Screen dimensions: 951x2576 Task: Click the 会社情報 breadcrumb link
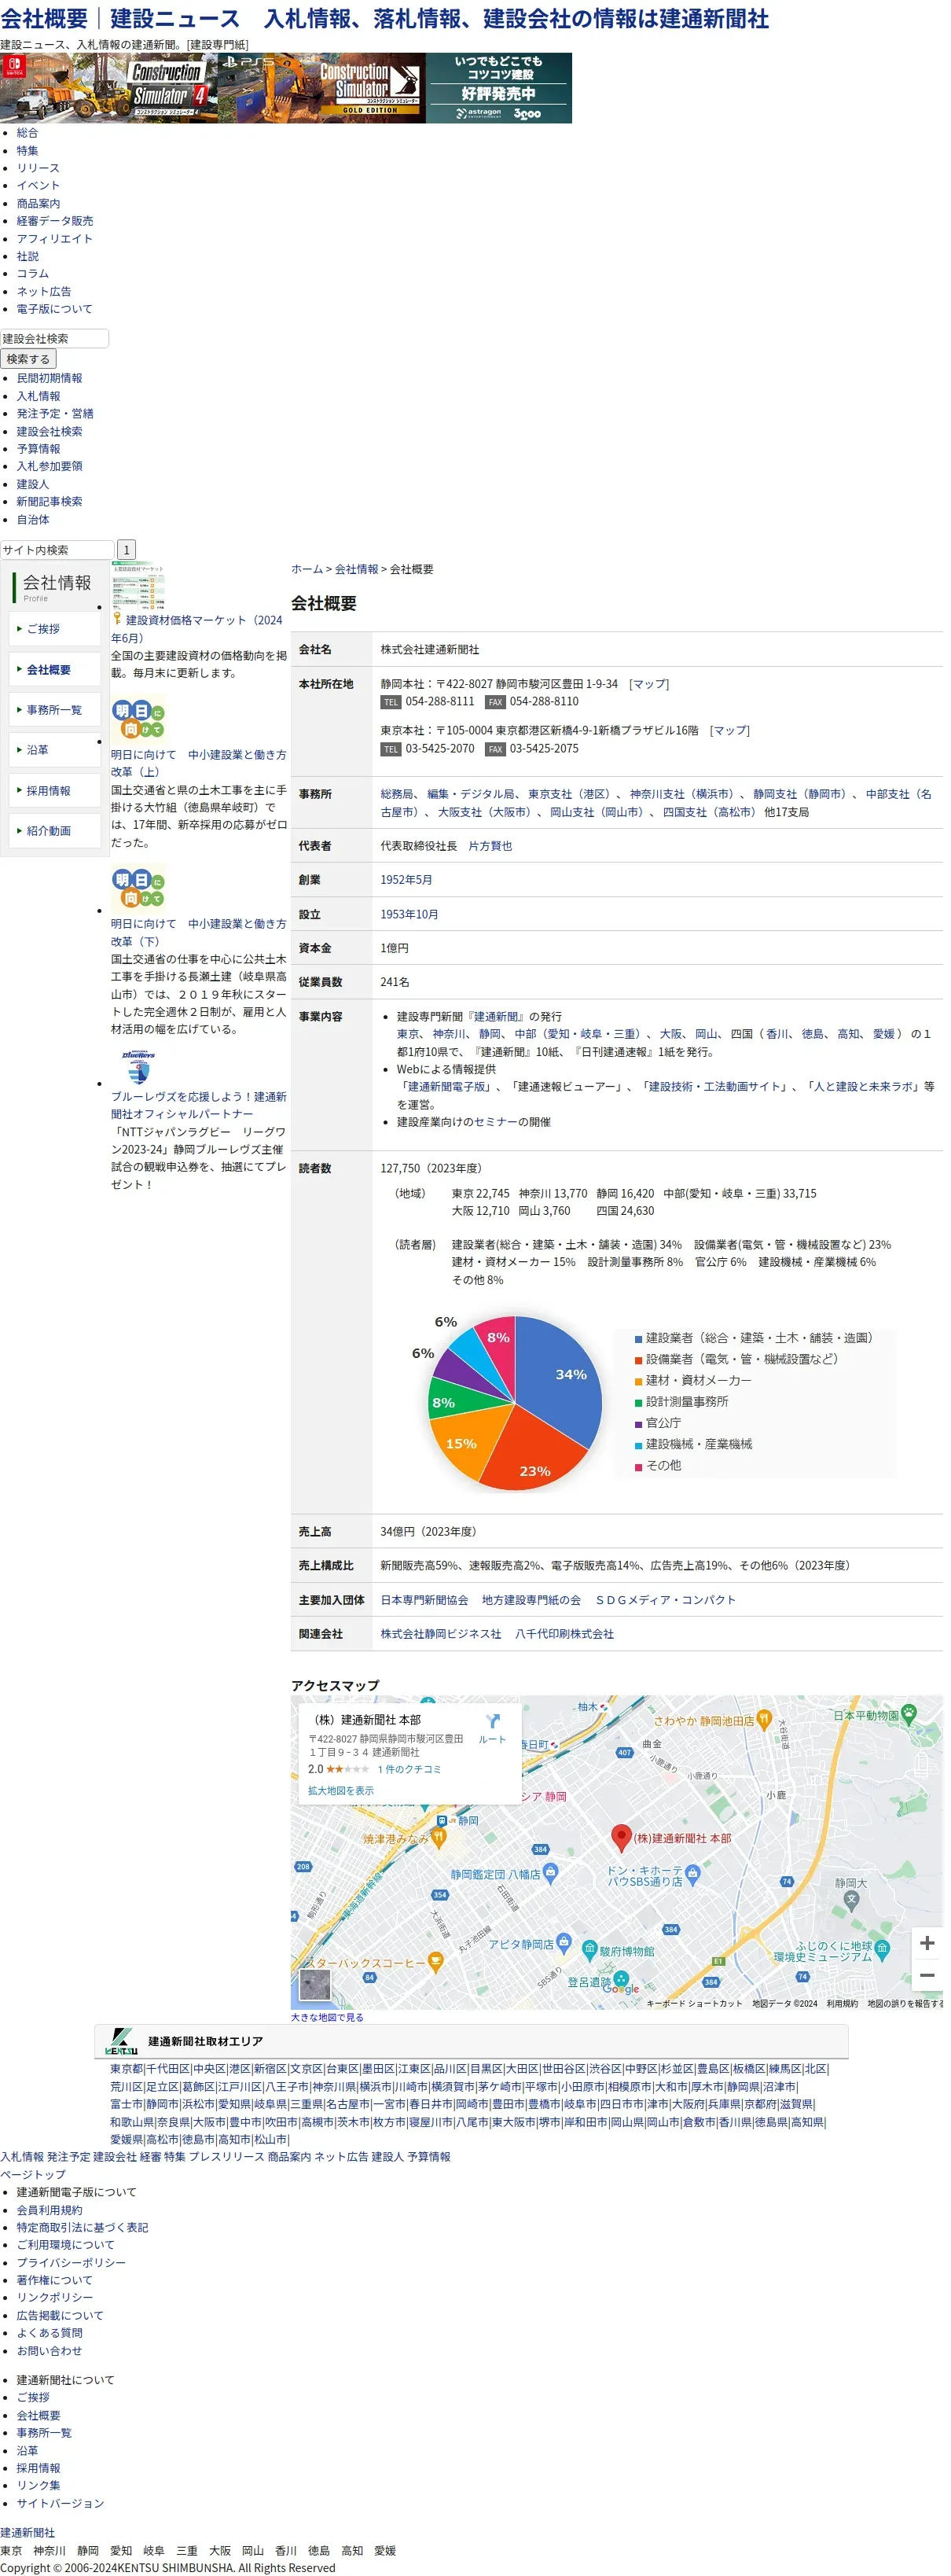(x=357, y=569)
